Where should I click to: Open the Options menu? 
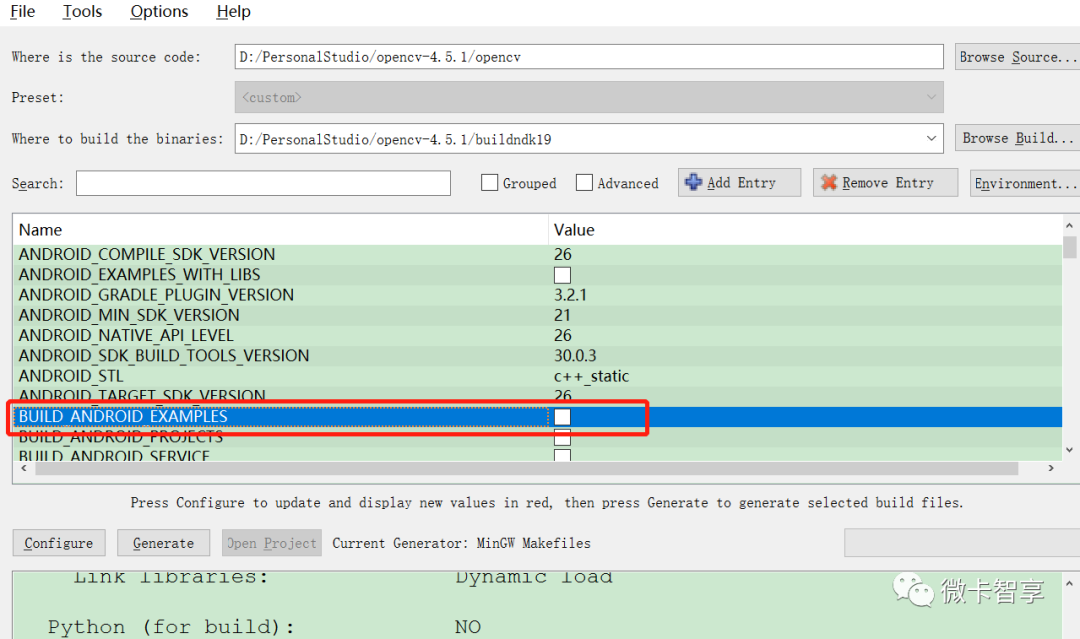coord(159,12)
